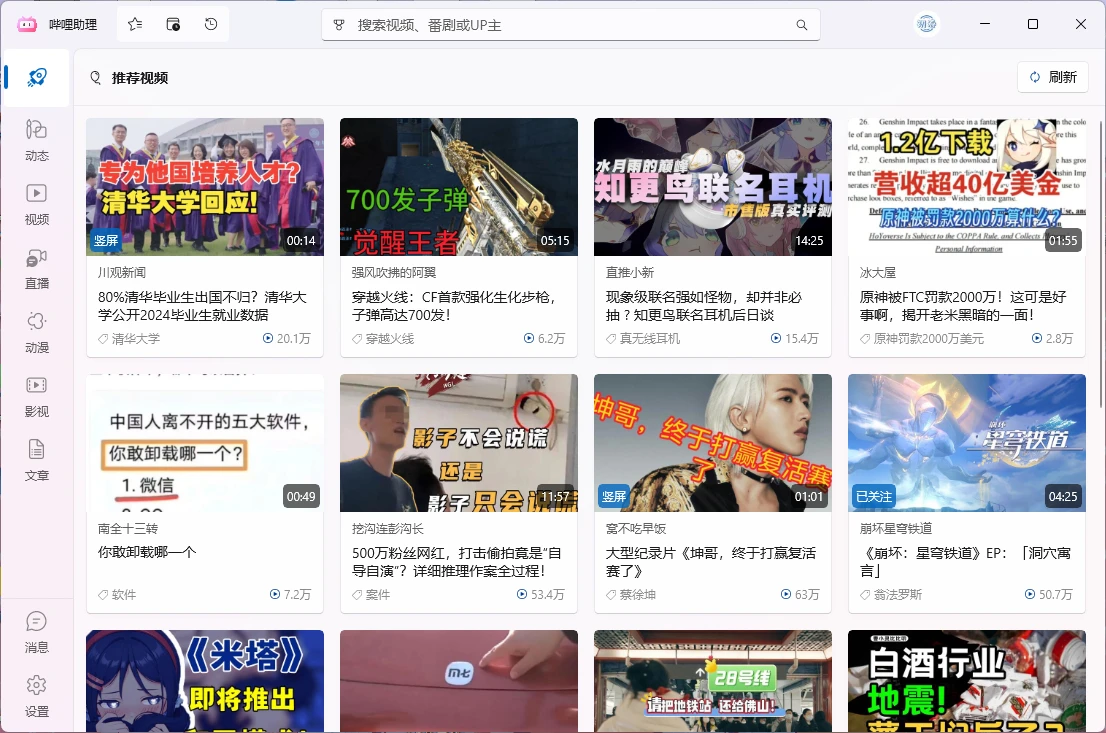The height and width of the screenshot is (733, 1106).
Task: Click the 哔哩助理 app logo
Action: [27, 25]
